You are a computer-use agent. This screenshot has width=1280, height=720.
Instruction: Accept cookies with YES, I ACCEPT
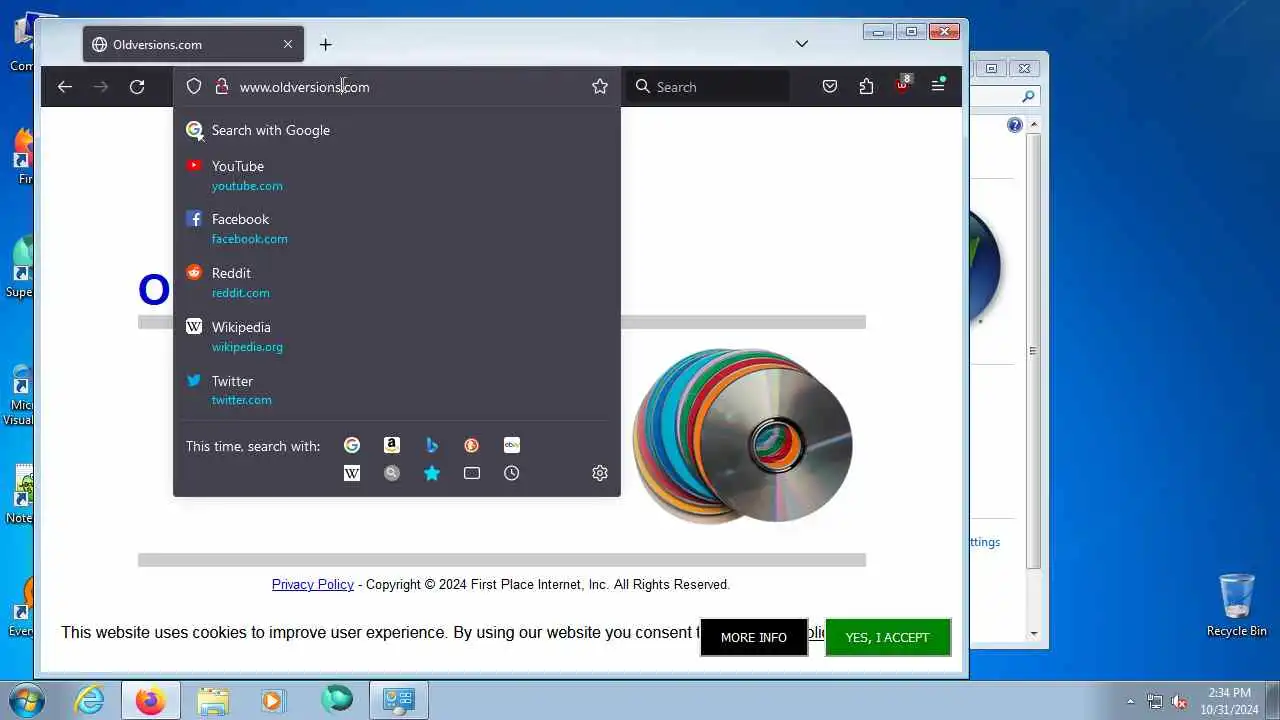pos(887,637)
